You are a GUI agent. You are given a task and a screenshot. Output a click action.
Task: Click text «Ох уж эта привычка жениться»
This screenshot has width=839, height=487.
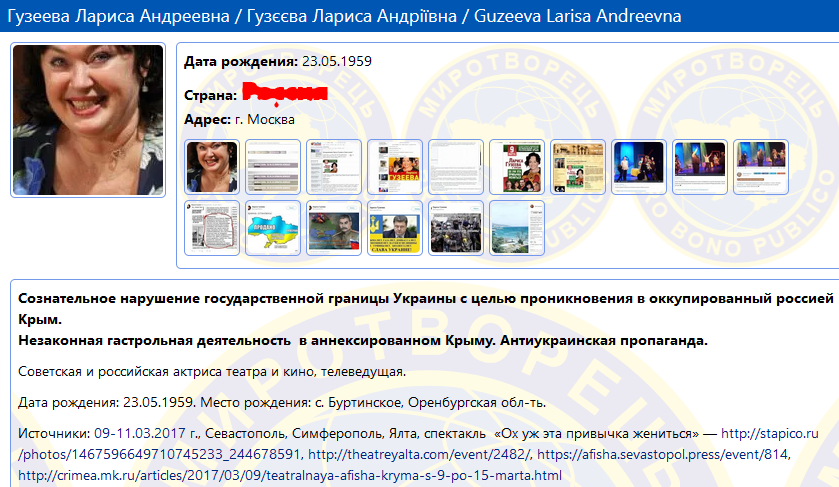coord(597,433)
